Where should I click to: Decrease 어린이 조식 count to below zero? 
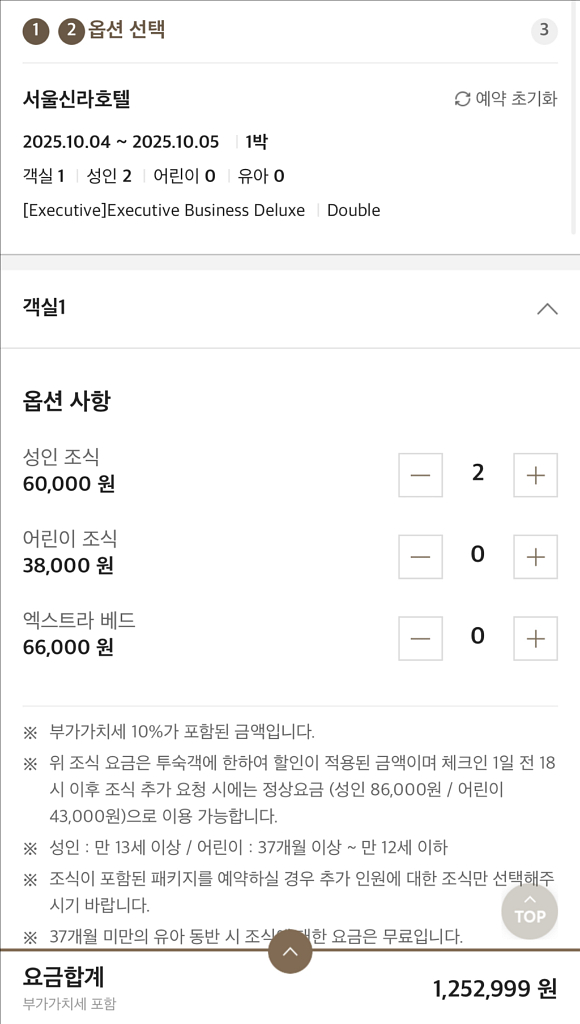[419, 556]
